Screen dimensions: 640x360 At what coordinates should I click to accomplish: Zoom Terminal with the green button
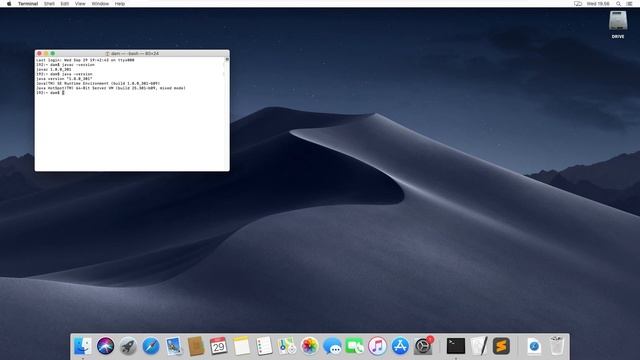53,53
